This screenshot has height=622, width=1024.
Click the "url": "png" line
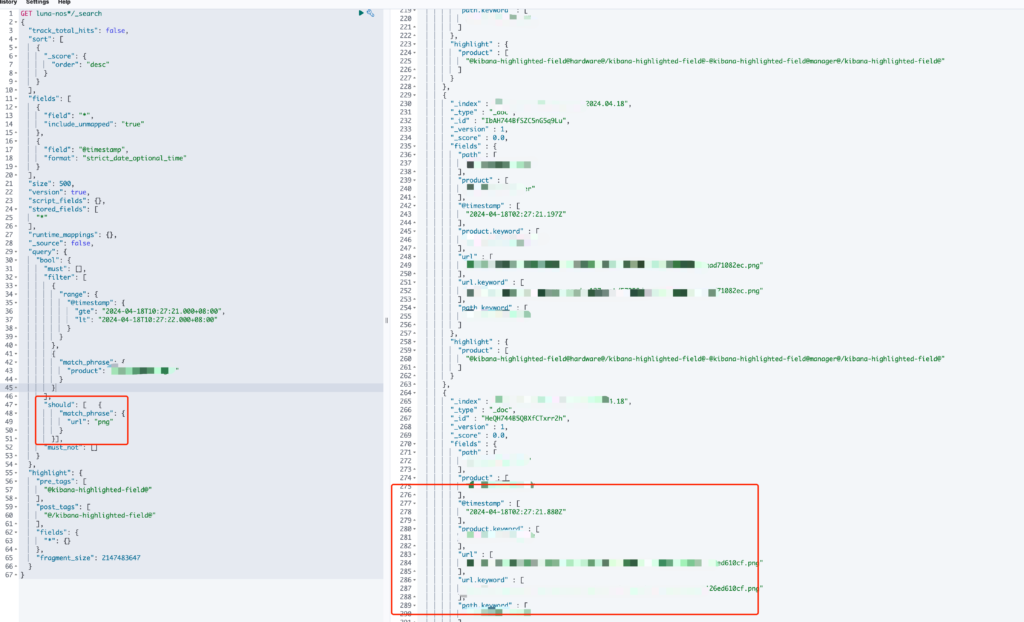point(90,421)
